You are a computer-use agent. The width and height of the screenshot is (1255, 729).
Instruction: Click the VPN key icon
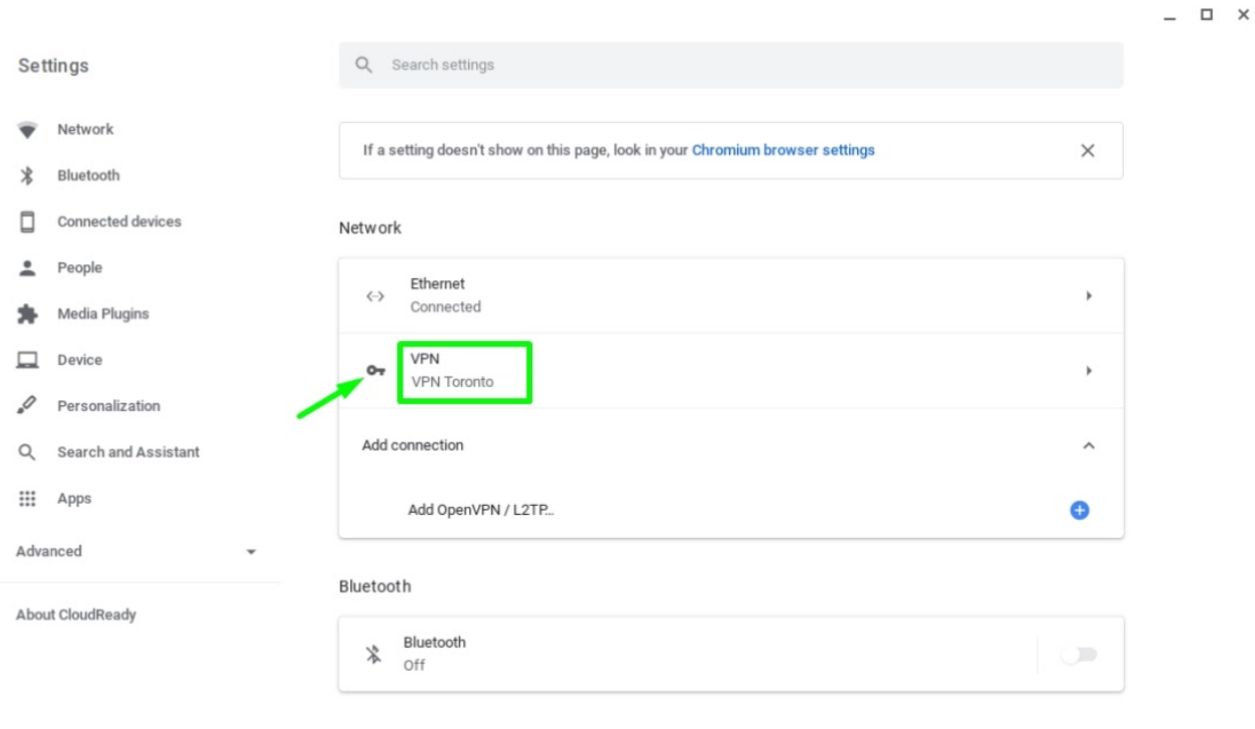tap(375, 371)
